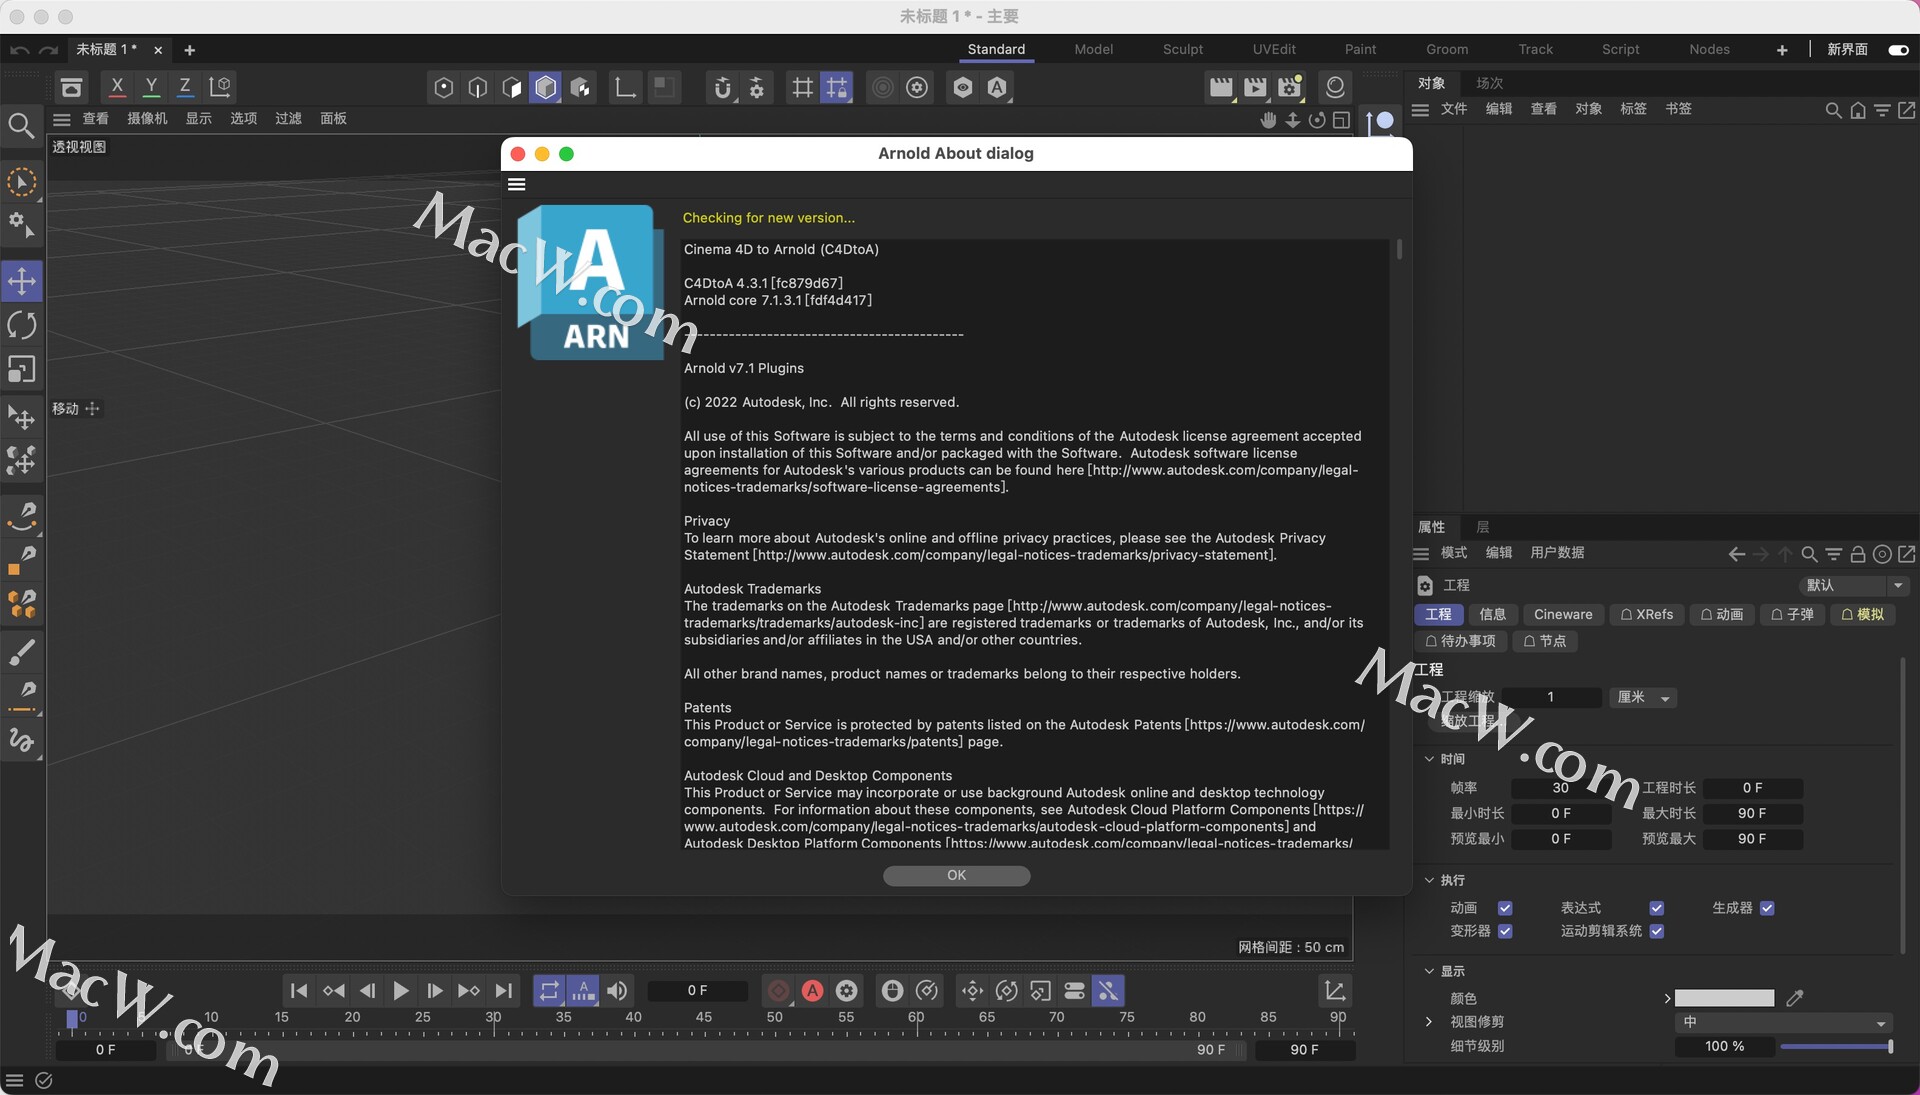Collapse the 时间 section

[1430, 759]
